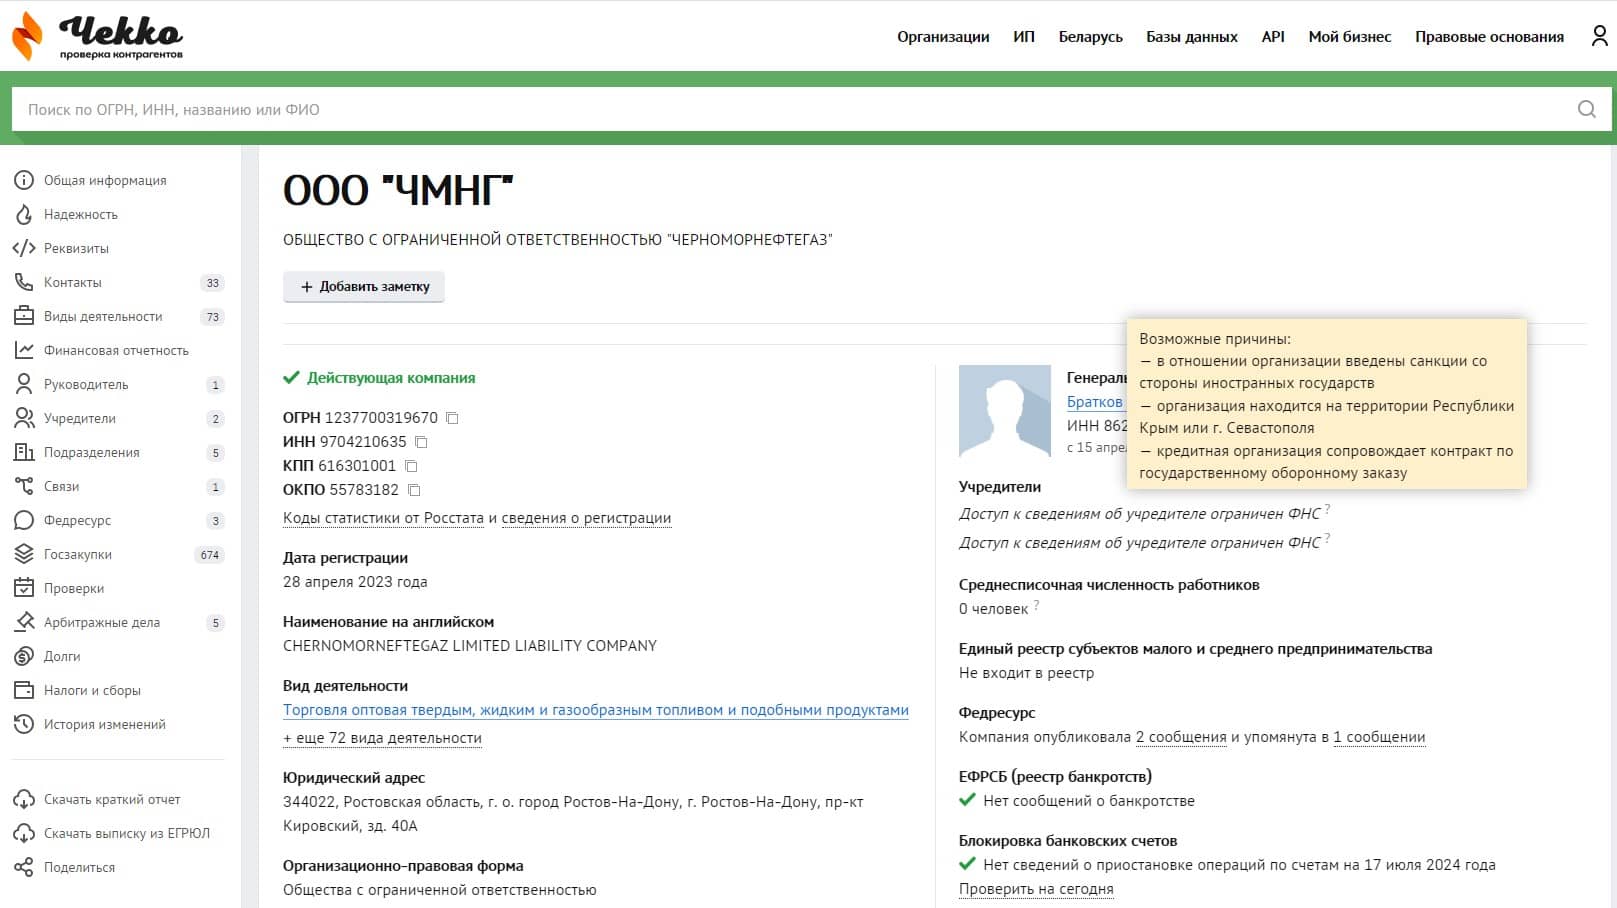Click the Связи network icon

tap(24, 486)
